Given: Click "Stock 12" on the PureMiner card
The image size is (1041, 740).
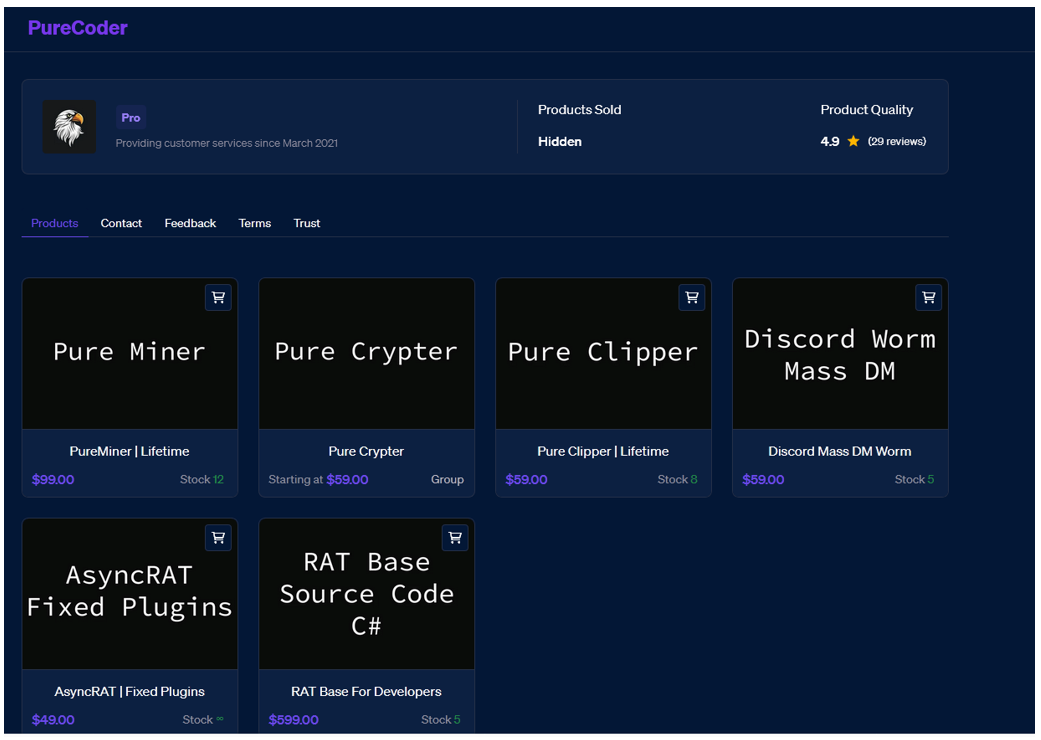Looking at the screenshot, I should 202,479.
